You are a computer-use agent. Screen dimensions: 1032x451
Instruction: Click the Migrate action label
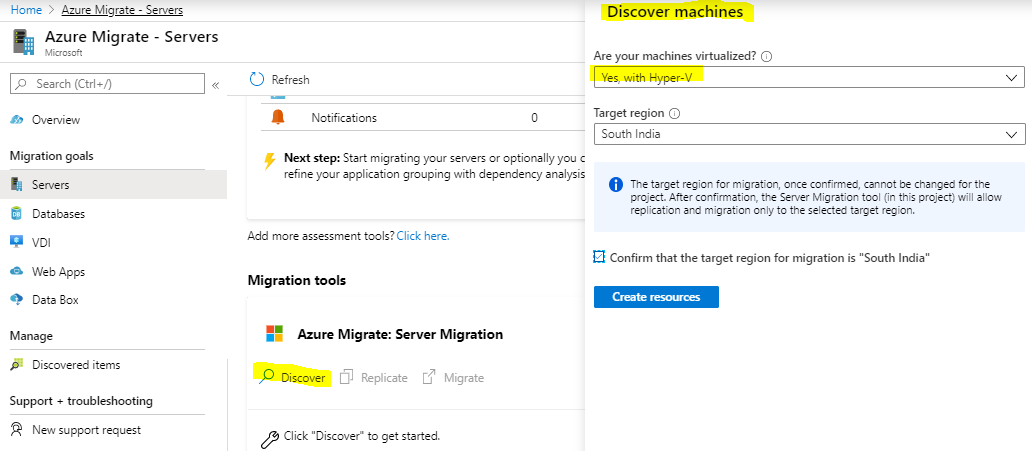click(464, 378)
